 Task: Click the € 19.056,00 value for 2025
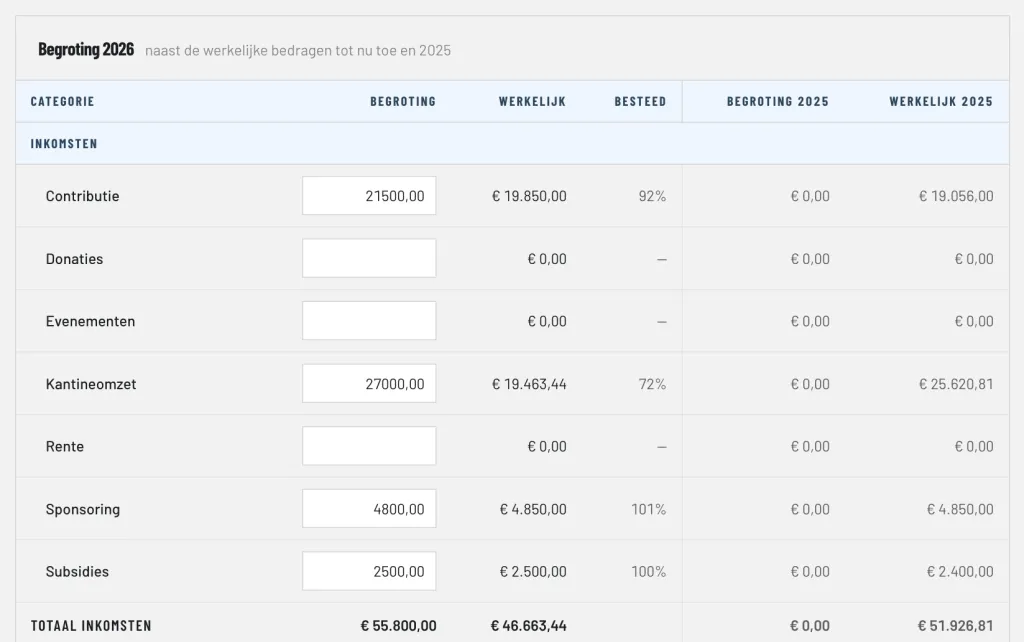[956, 196]
